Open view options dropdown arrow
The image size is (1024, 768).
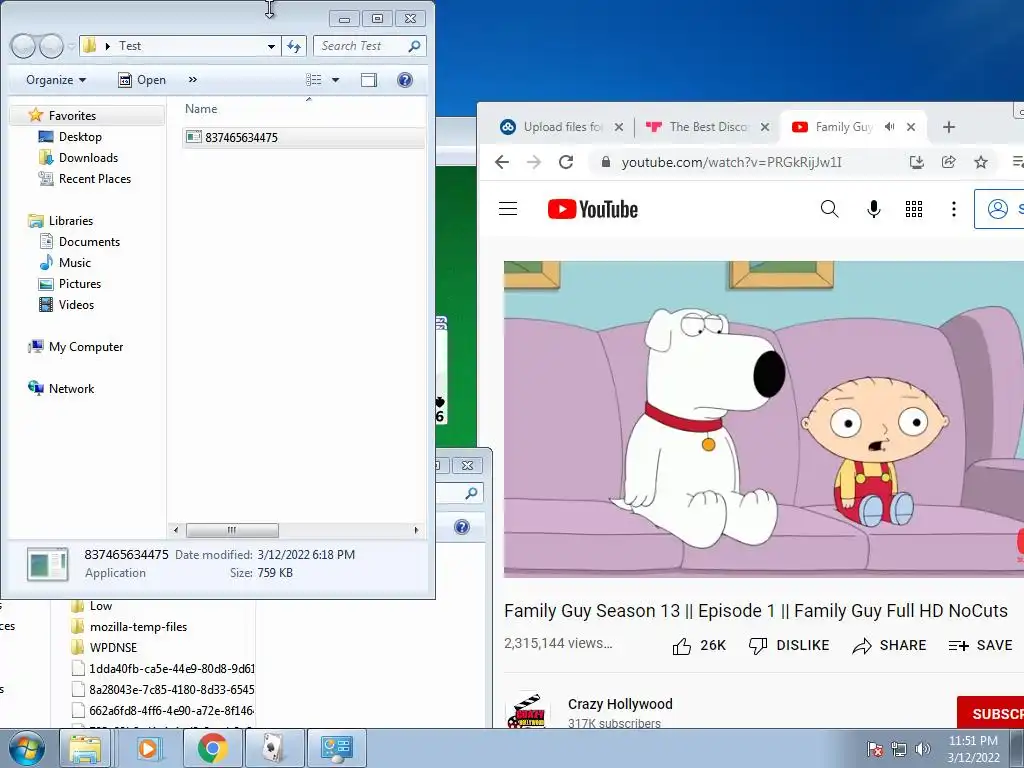336,80
